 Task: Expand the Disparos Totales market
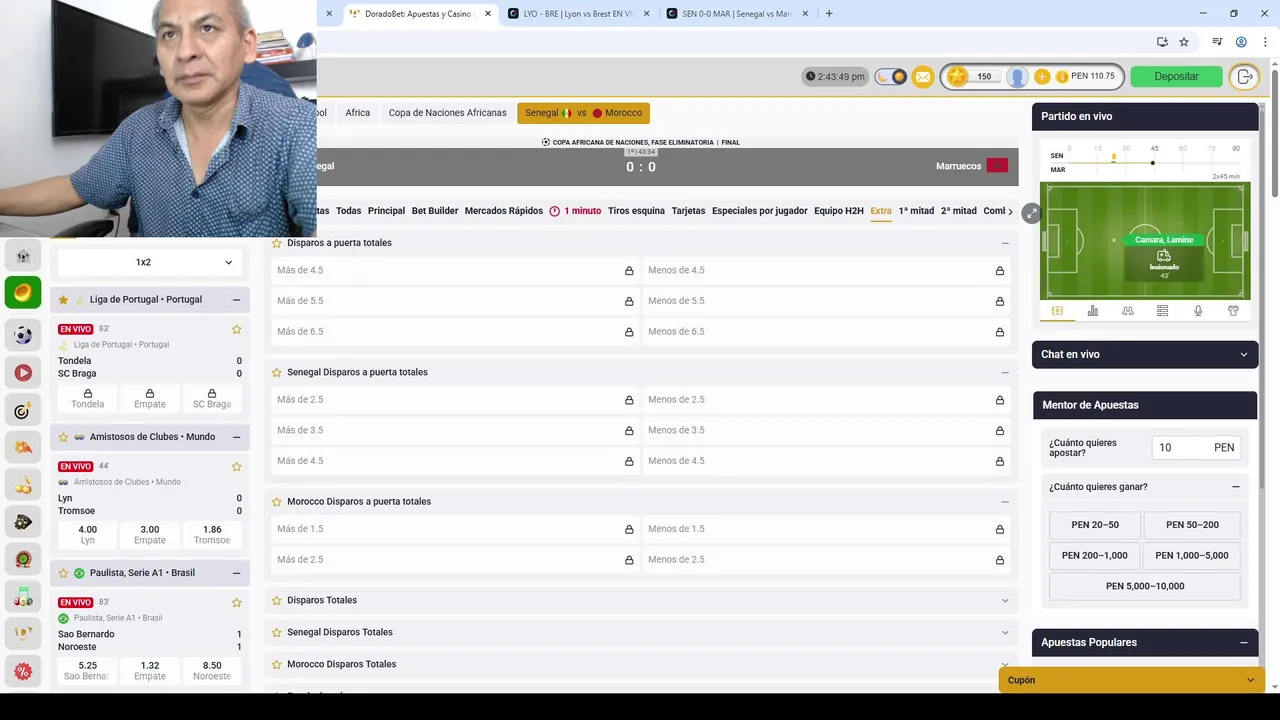coord(1005,601)
